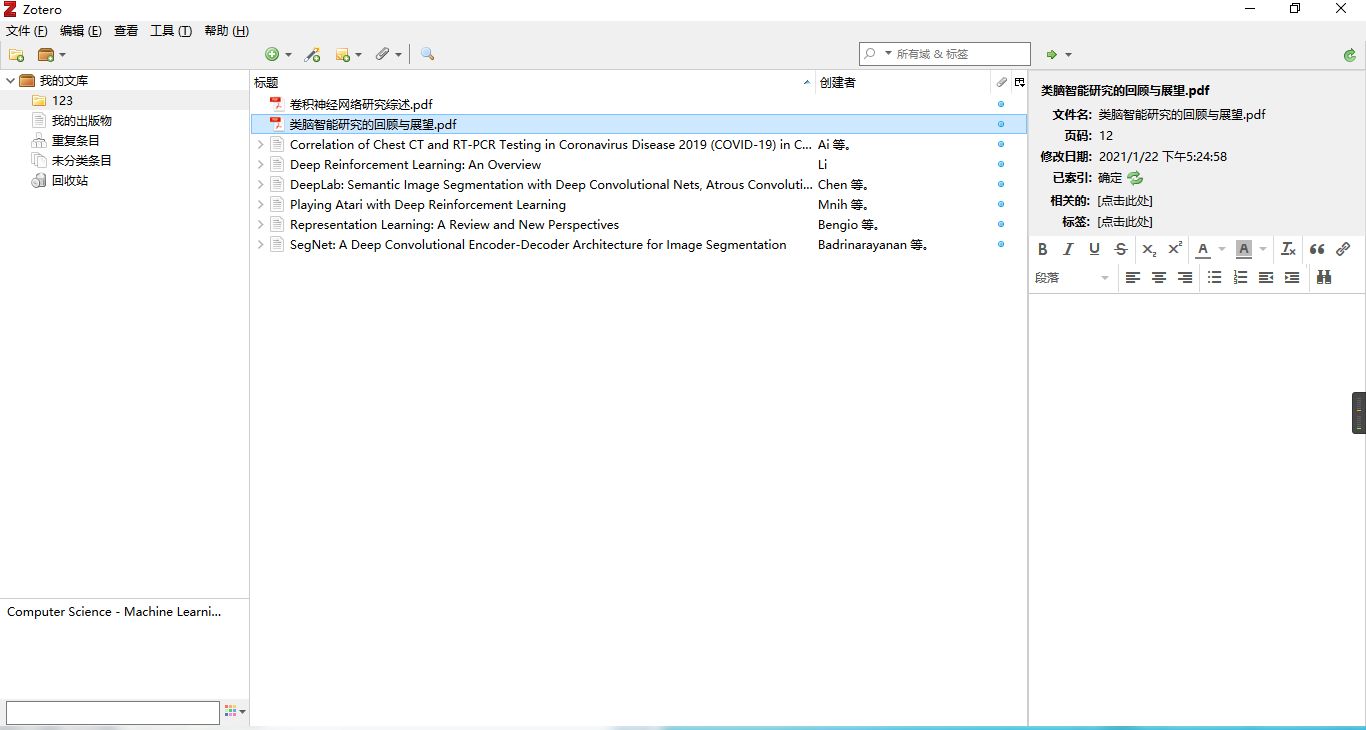Image resolution: width=1366 pixels, height=730 pixels.
Task: Sort items by the 创建者 column header
Action: [x=902, y=82]
